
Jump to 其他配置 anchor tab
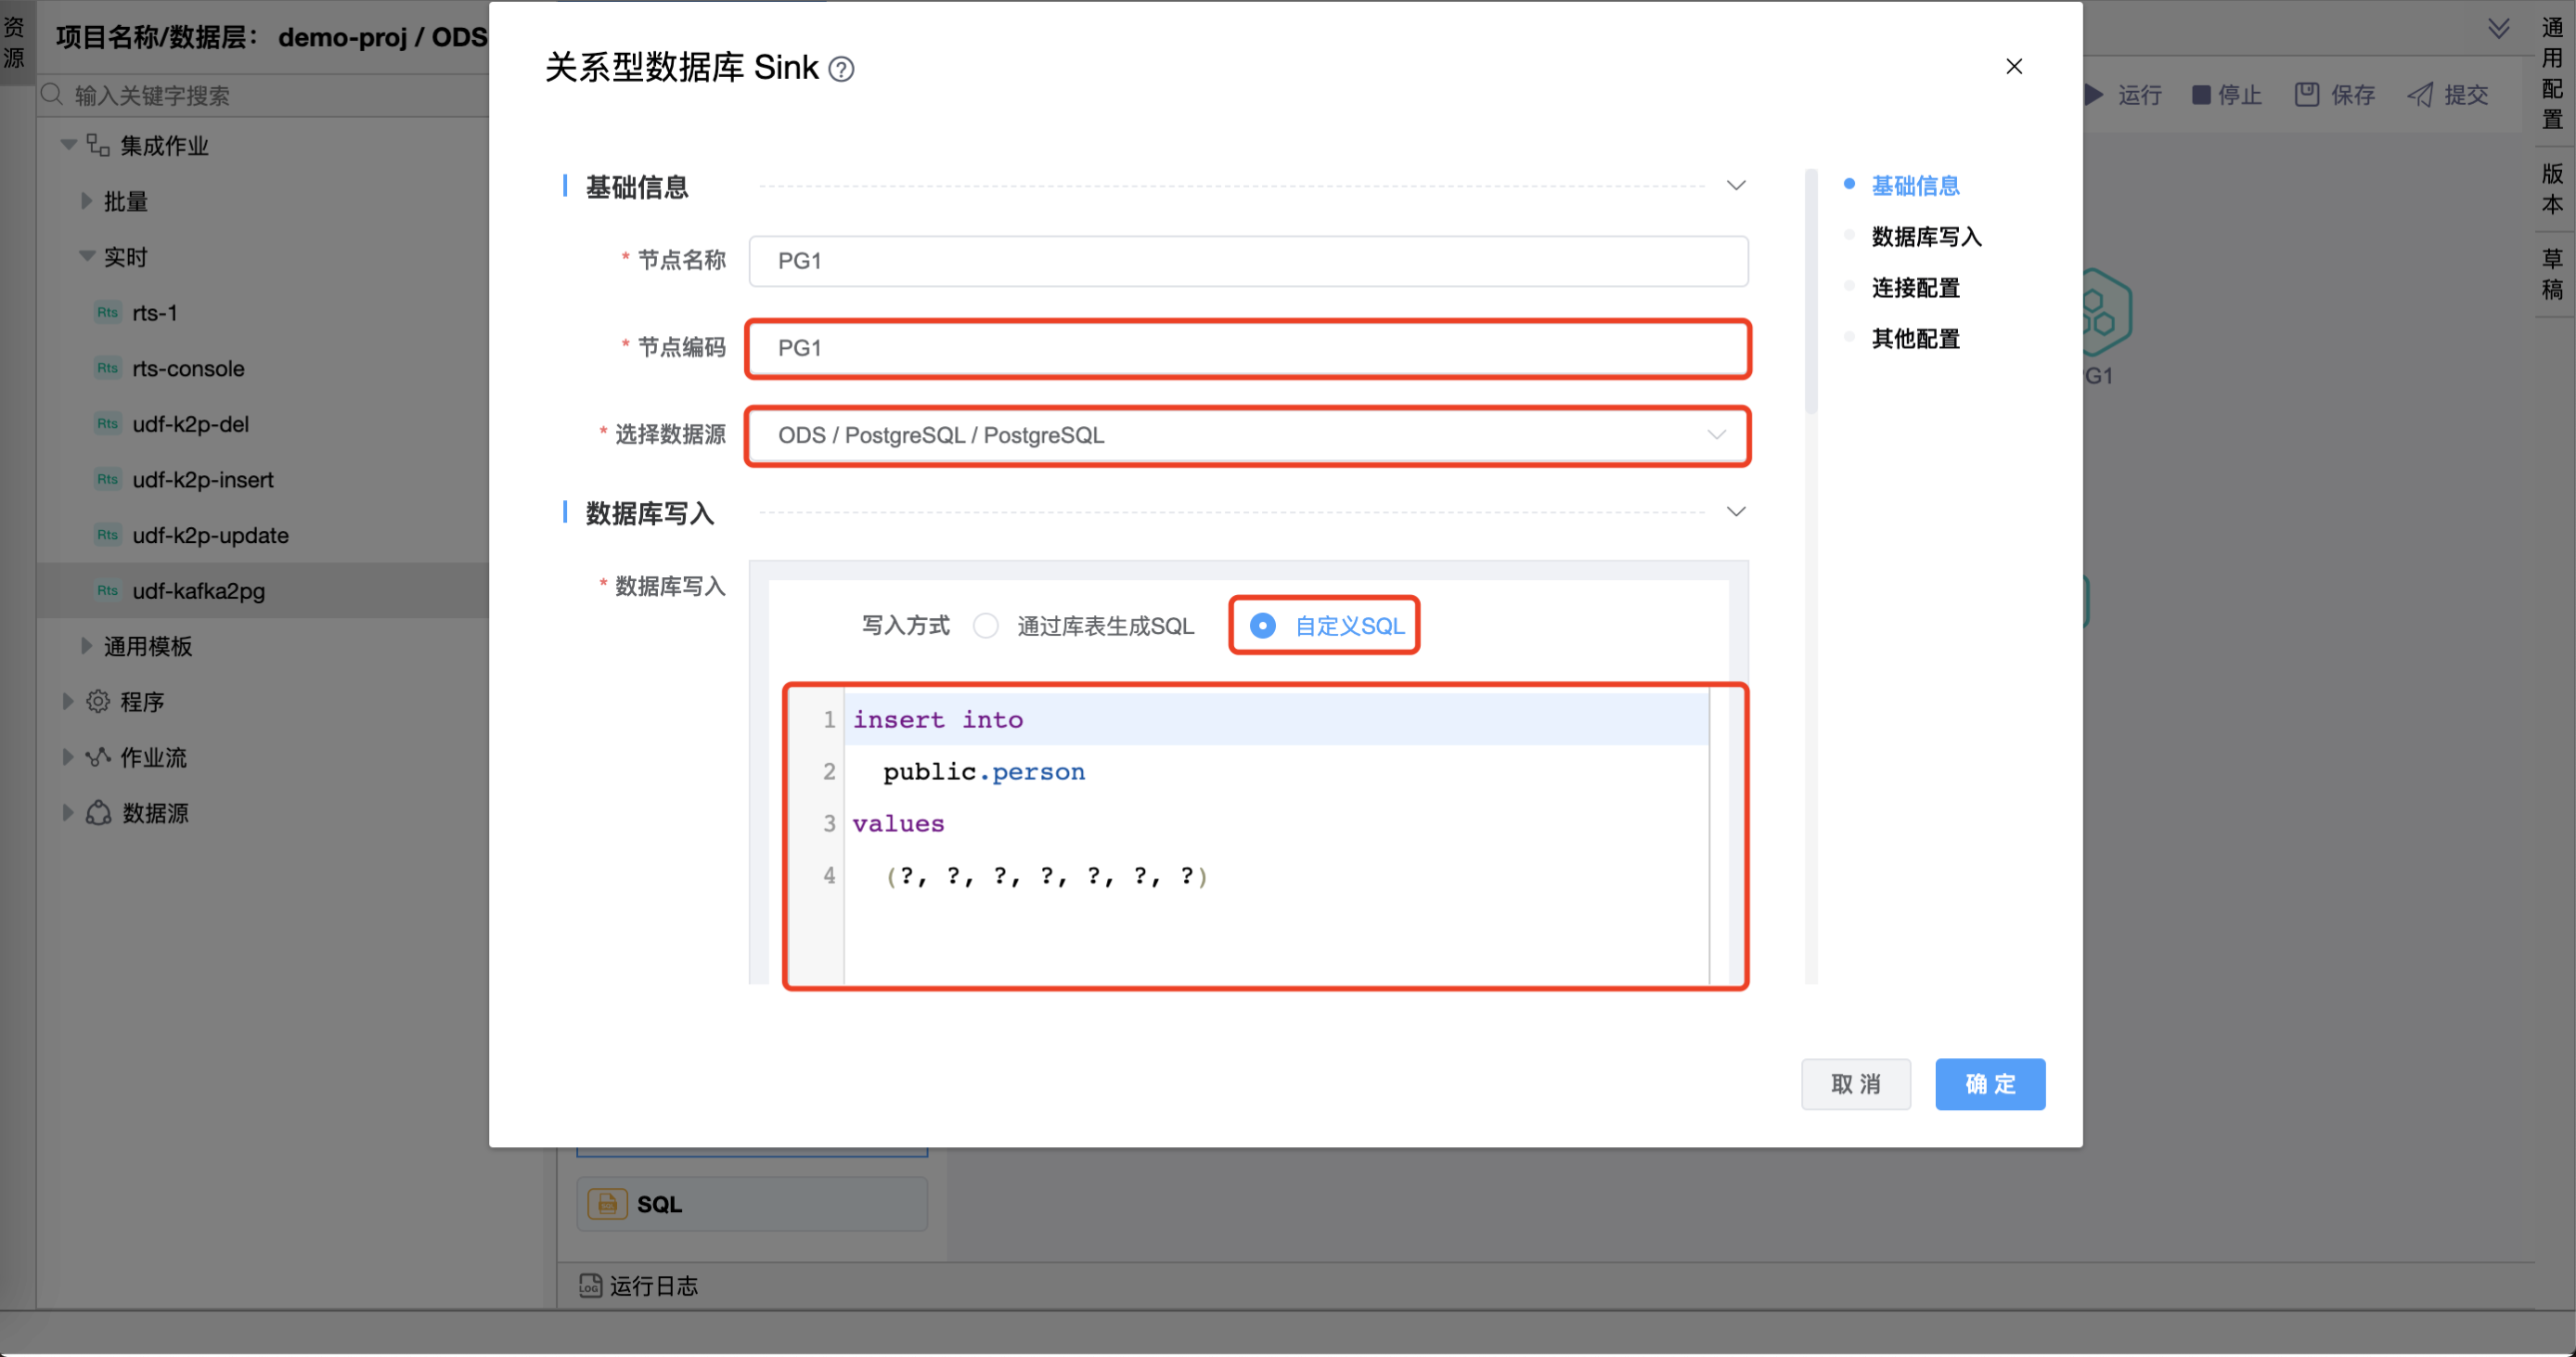click(1915, 339)
